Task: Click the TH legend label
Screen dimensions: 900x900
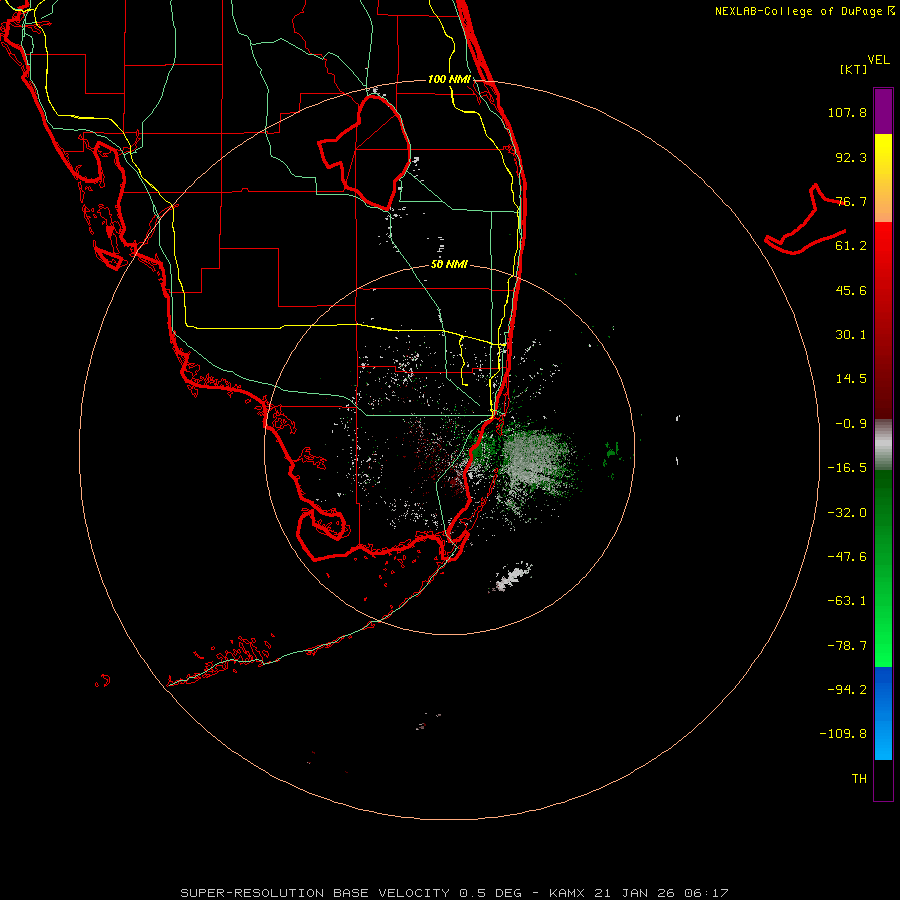Action: coord(859,778)
